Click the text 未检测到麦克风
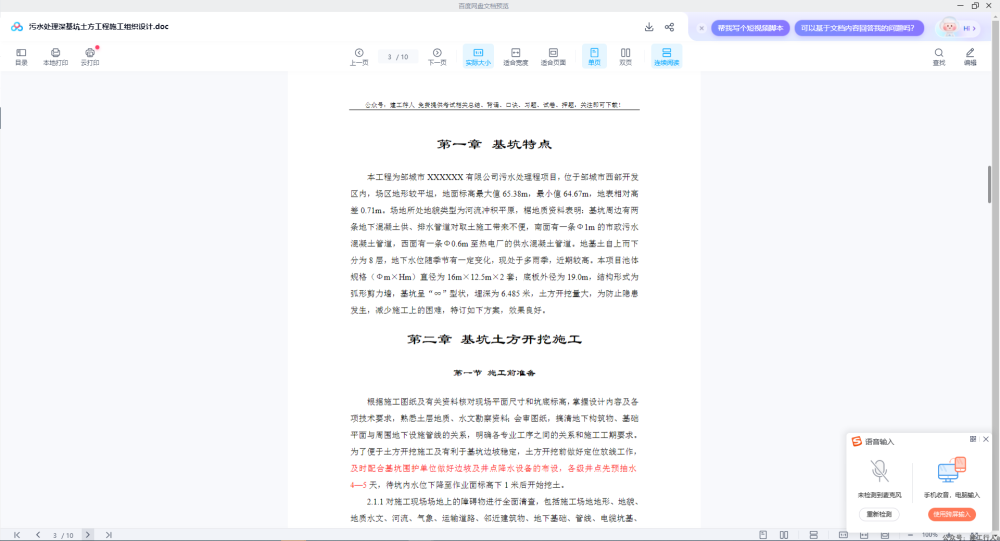Viewport: 1000px width, 541px height. [879, 495]
